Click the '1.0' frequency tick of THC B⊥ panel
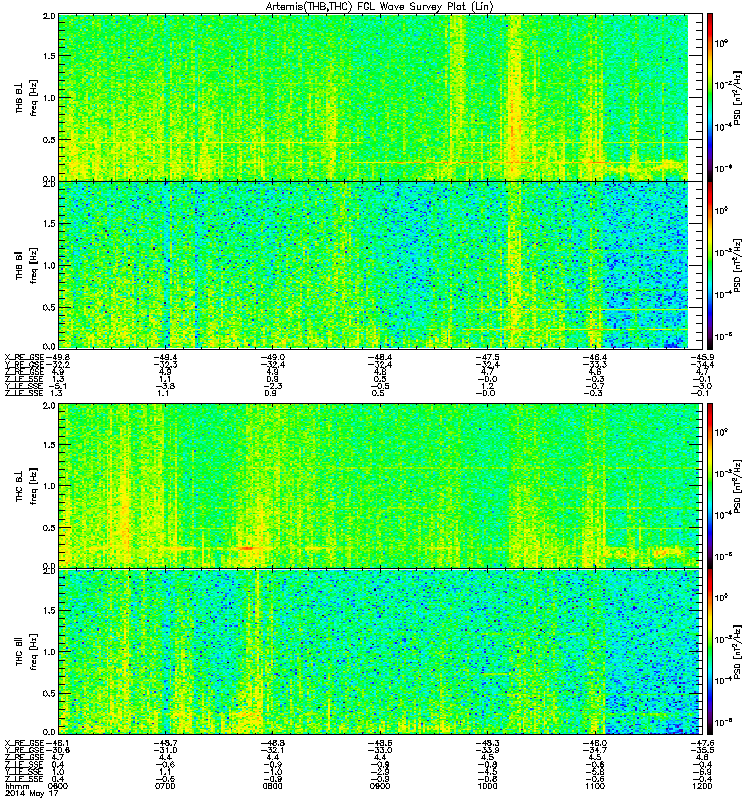 point(50,486)
